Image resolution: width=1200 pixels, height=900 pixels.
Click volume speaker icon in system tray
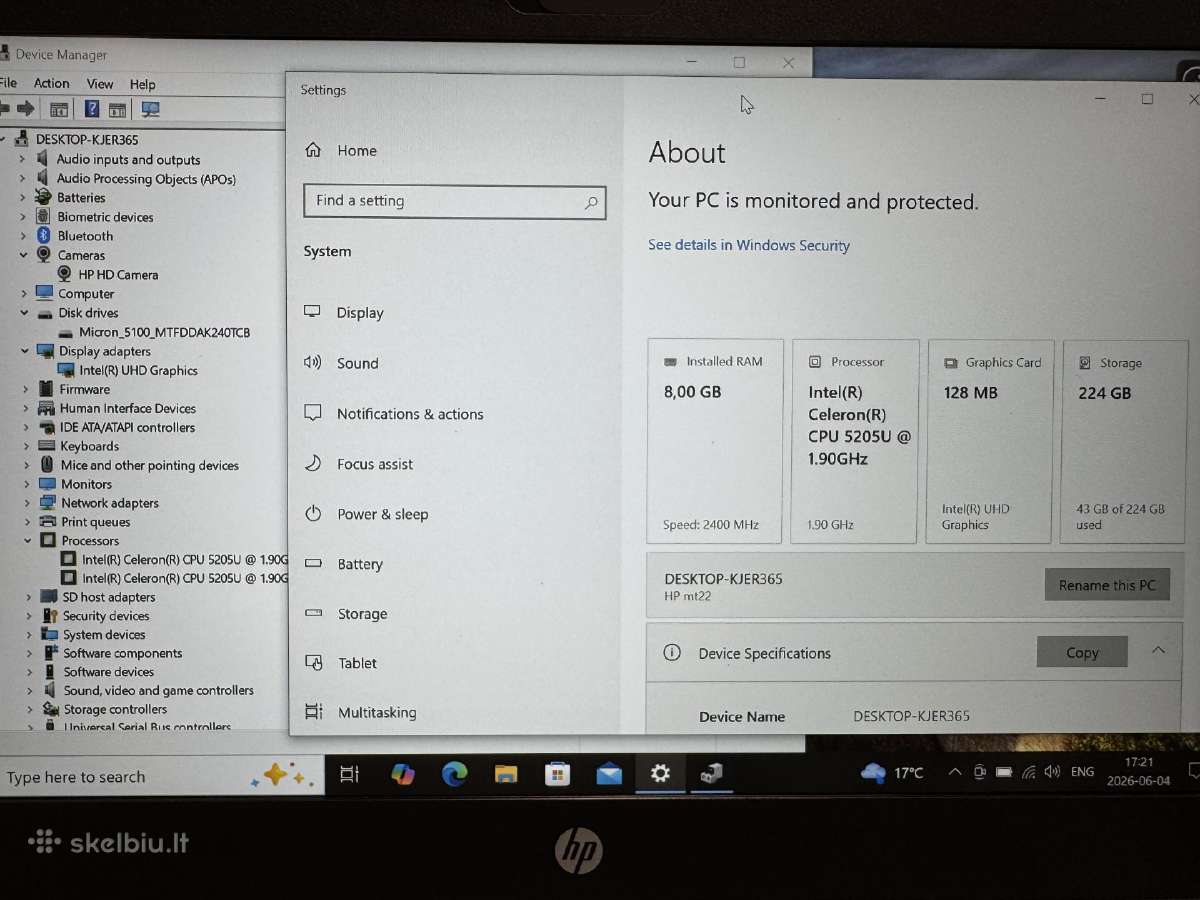point(1051,772)
